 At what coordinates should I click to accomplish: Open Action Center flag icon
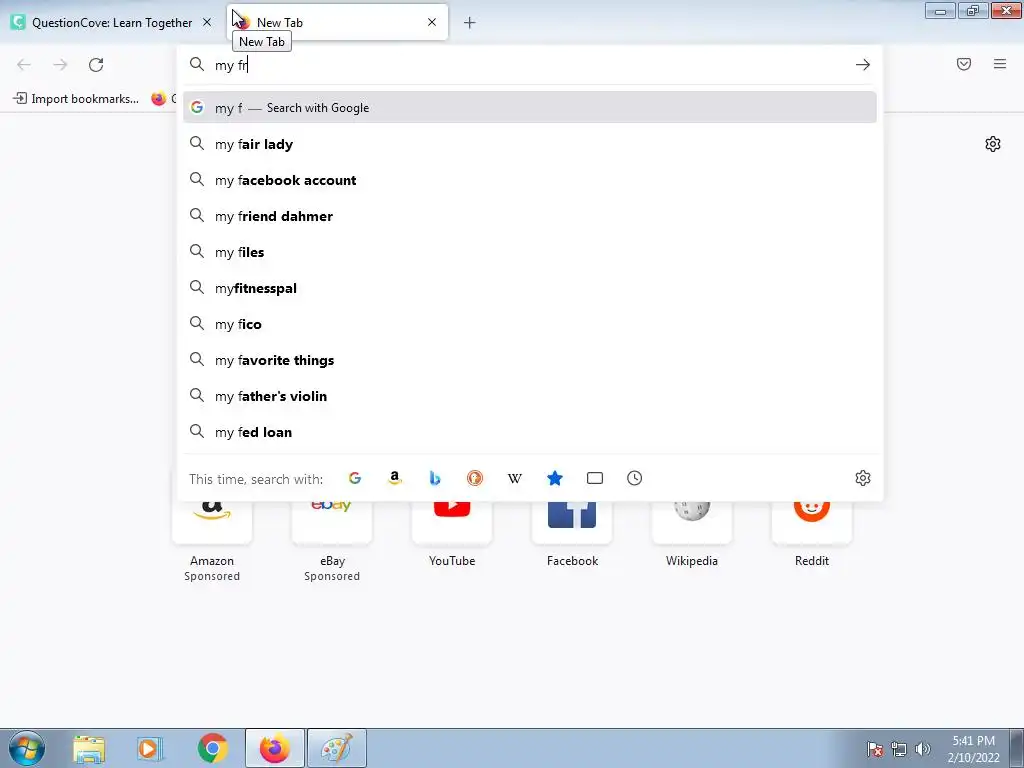(875, 749)
